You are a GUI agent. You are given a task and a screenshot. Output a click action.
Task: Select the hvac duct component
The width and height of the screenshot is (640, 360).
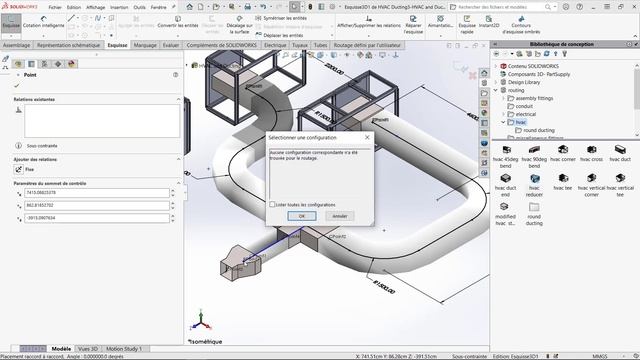click(620, 153)
